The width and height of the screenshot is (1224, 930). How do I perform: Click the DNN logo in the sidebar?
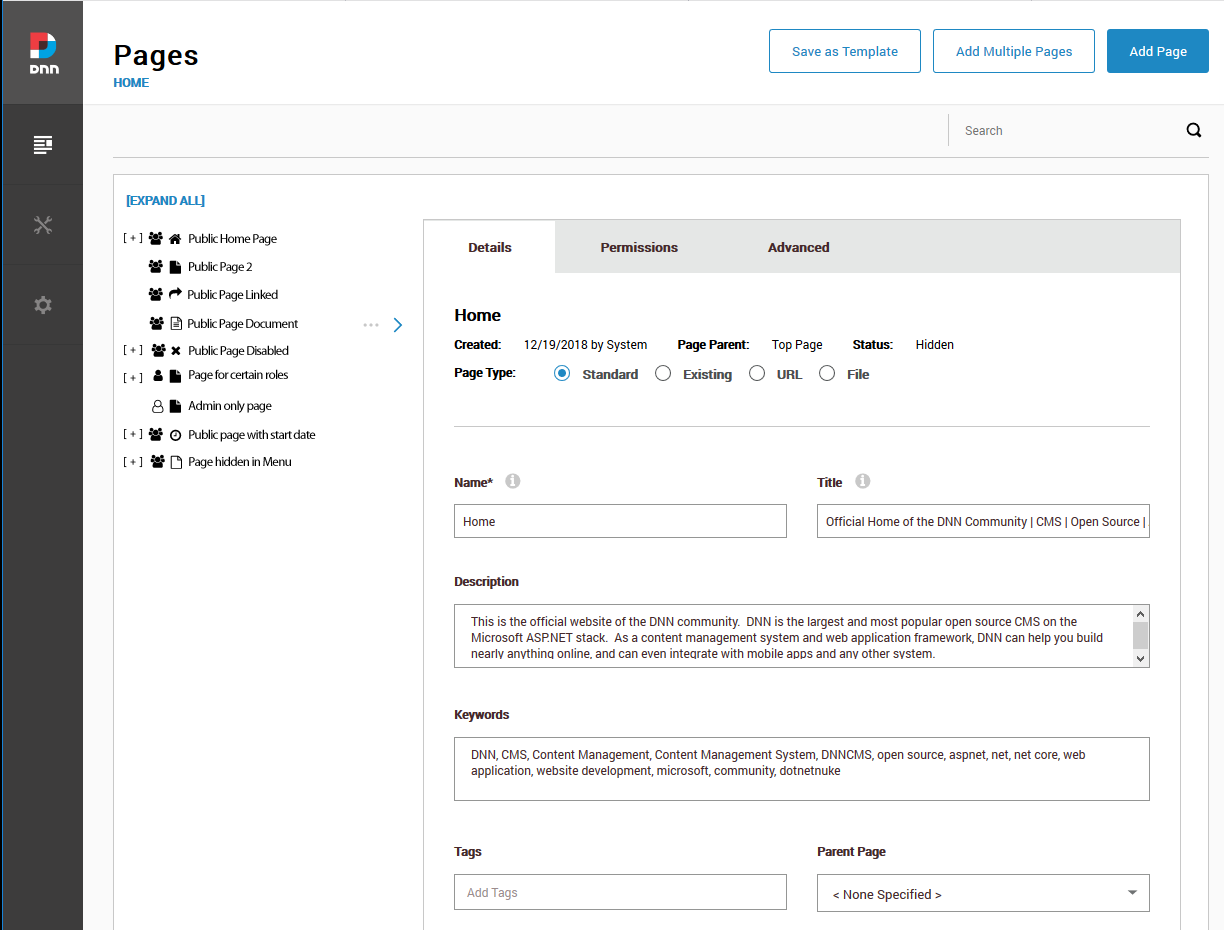pyautogui.click(x=42, y=53)
